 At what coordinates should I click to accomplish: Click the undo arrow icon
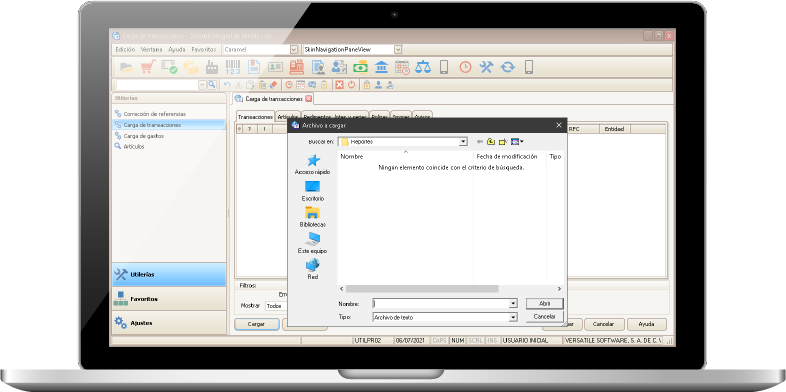[x=227, y=85]
